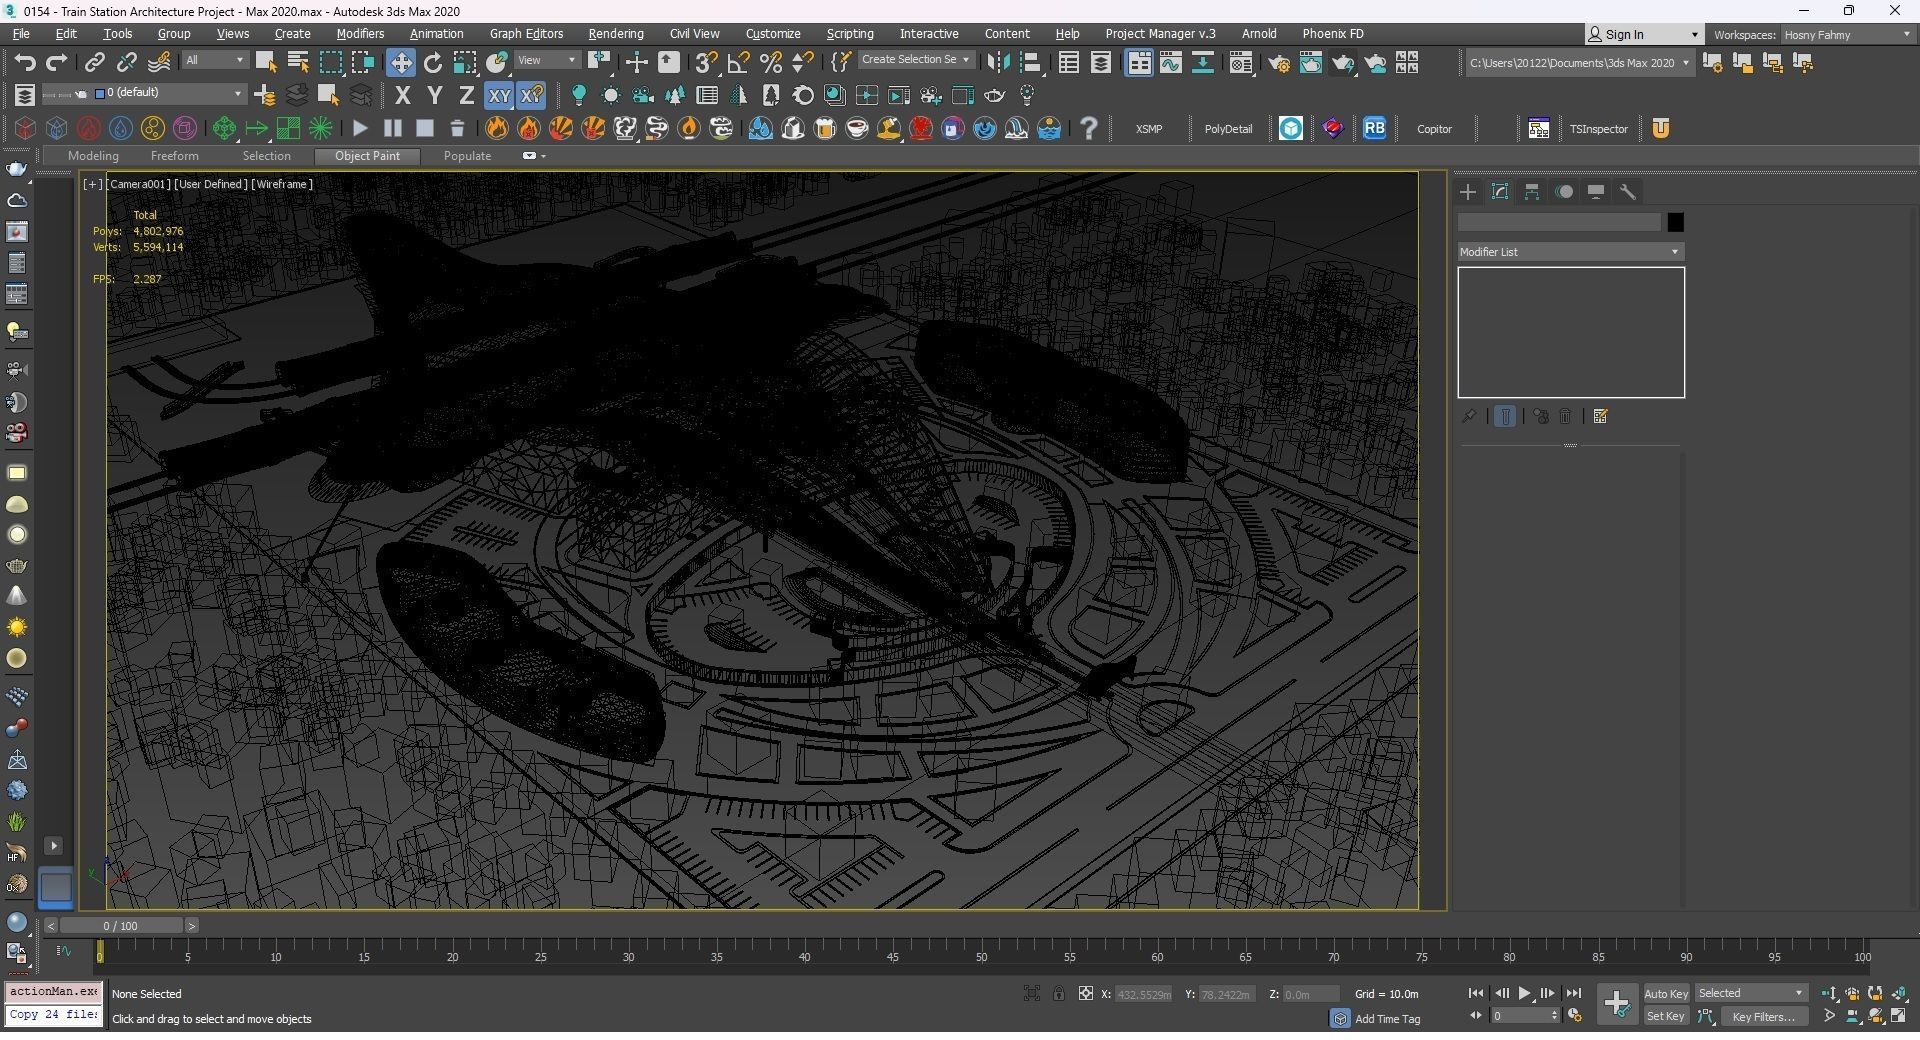Open the Graph Editors menu
The height and width of the screenshot is (1040, 1920).
point(526,34)
